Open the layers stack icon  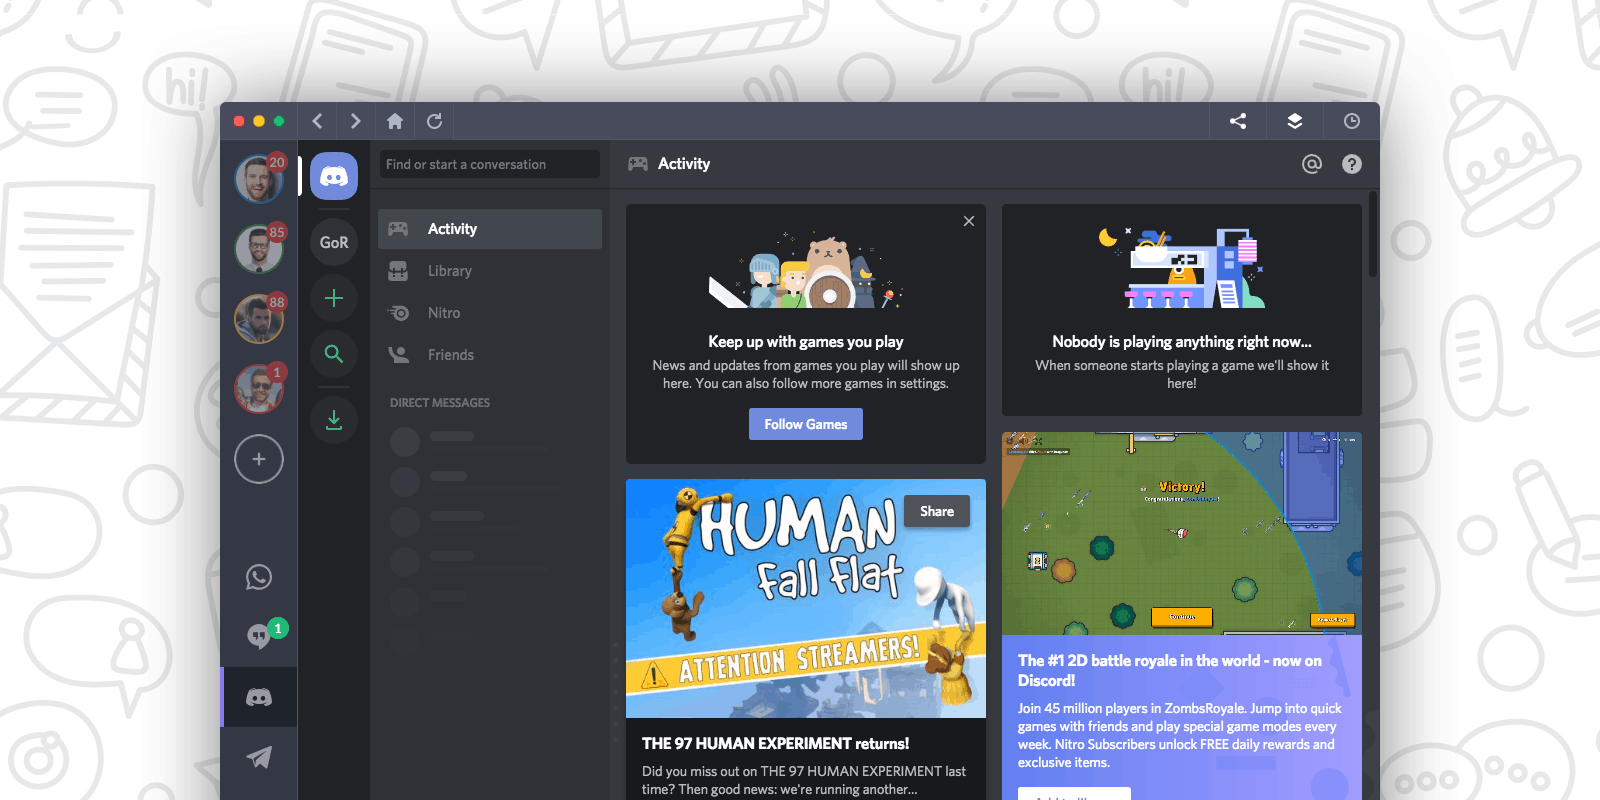pos(1295,121)
